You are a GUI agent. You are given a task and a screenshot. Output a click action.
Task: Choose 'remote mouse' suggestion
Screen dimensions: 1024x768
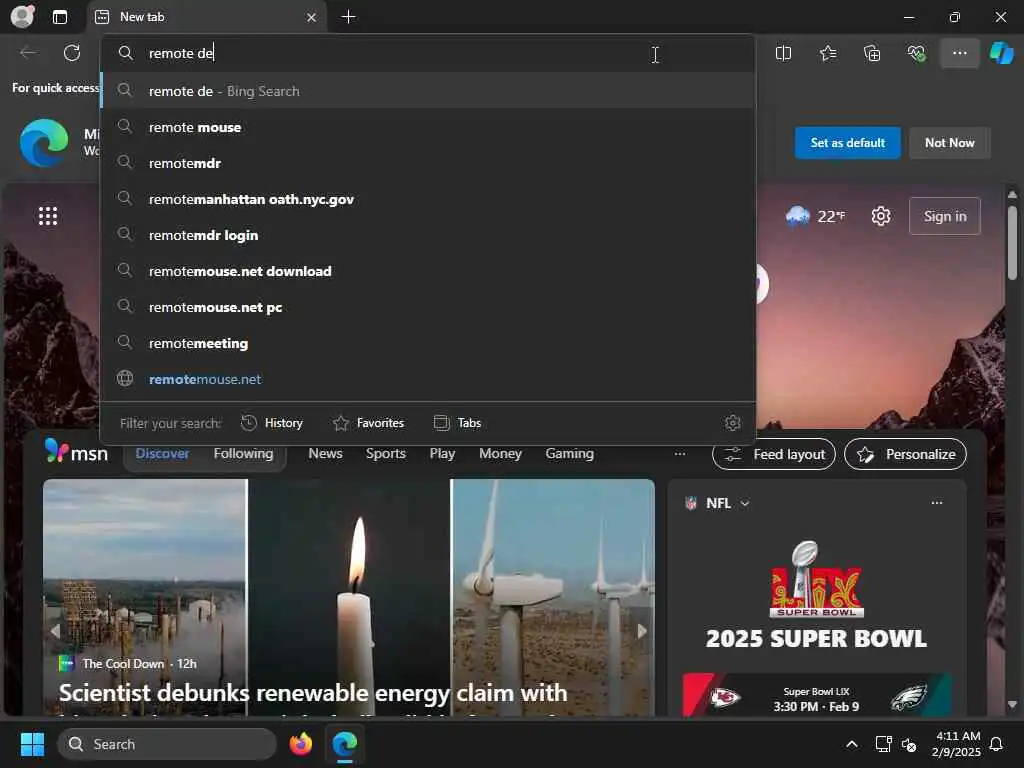coord(428,127)
